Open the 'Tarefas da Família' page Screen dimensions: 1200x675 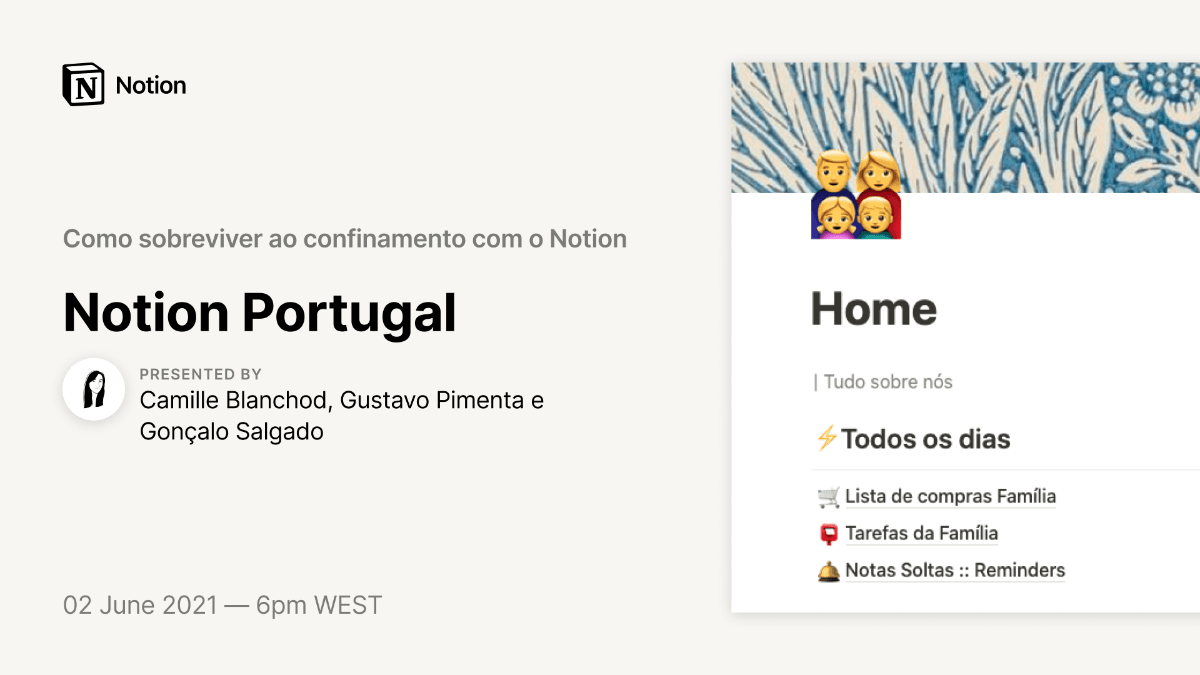coord(921,533)
